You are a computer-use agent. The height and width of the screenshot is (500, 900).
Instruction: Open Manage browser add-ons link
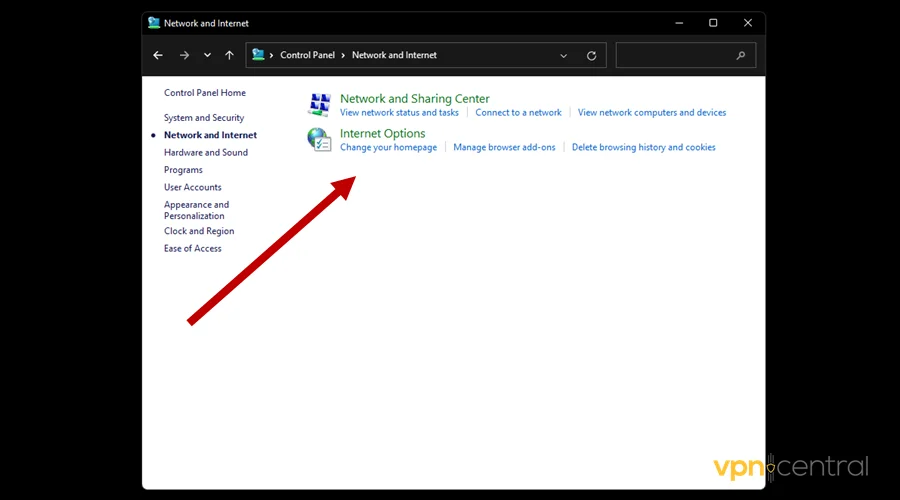pyautogui.click(x=505, y=148)
